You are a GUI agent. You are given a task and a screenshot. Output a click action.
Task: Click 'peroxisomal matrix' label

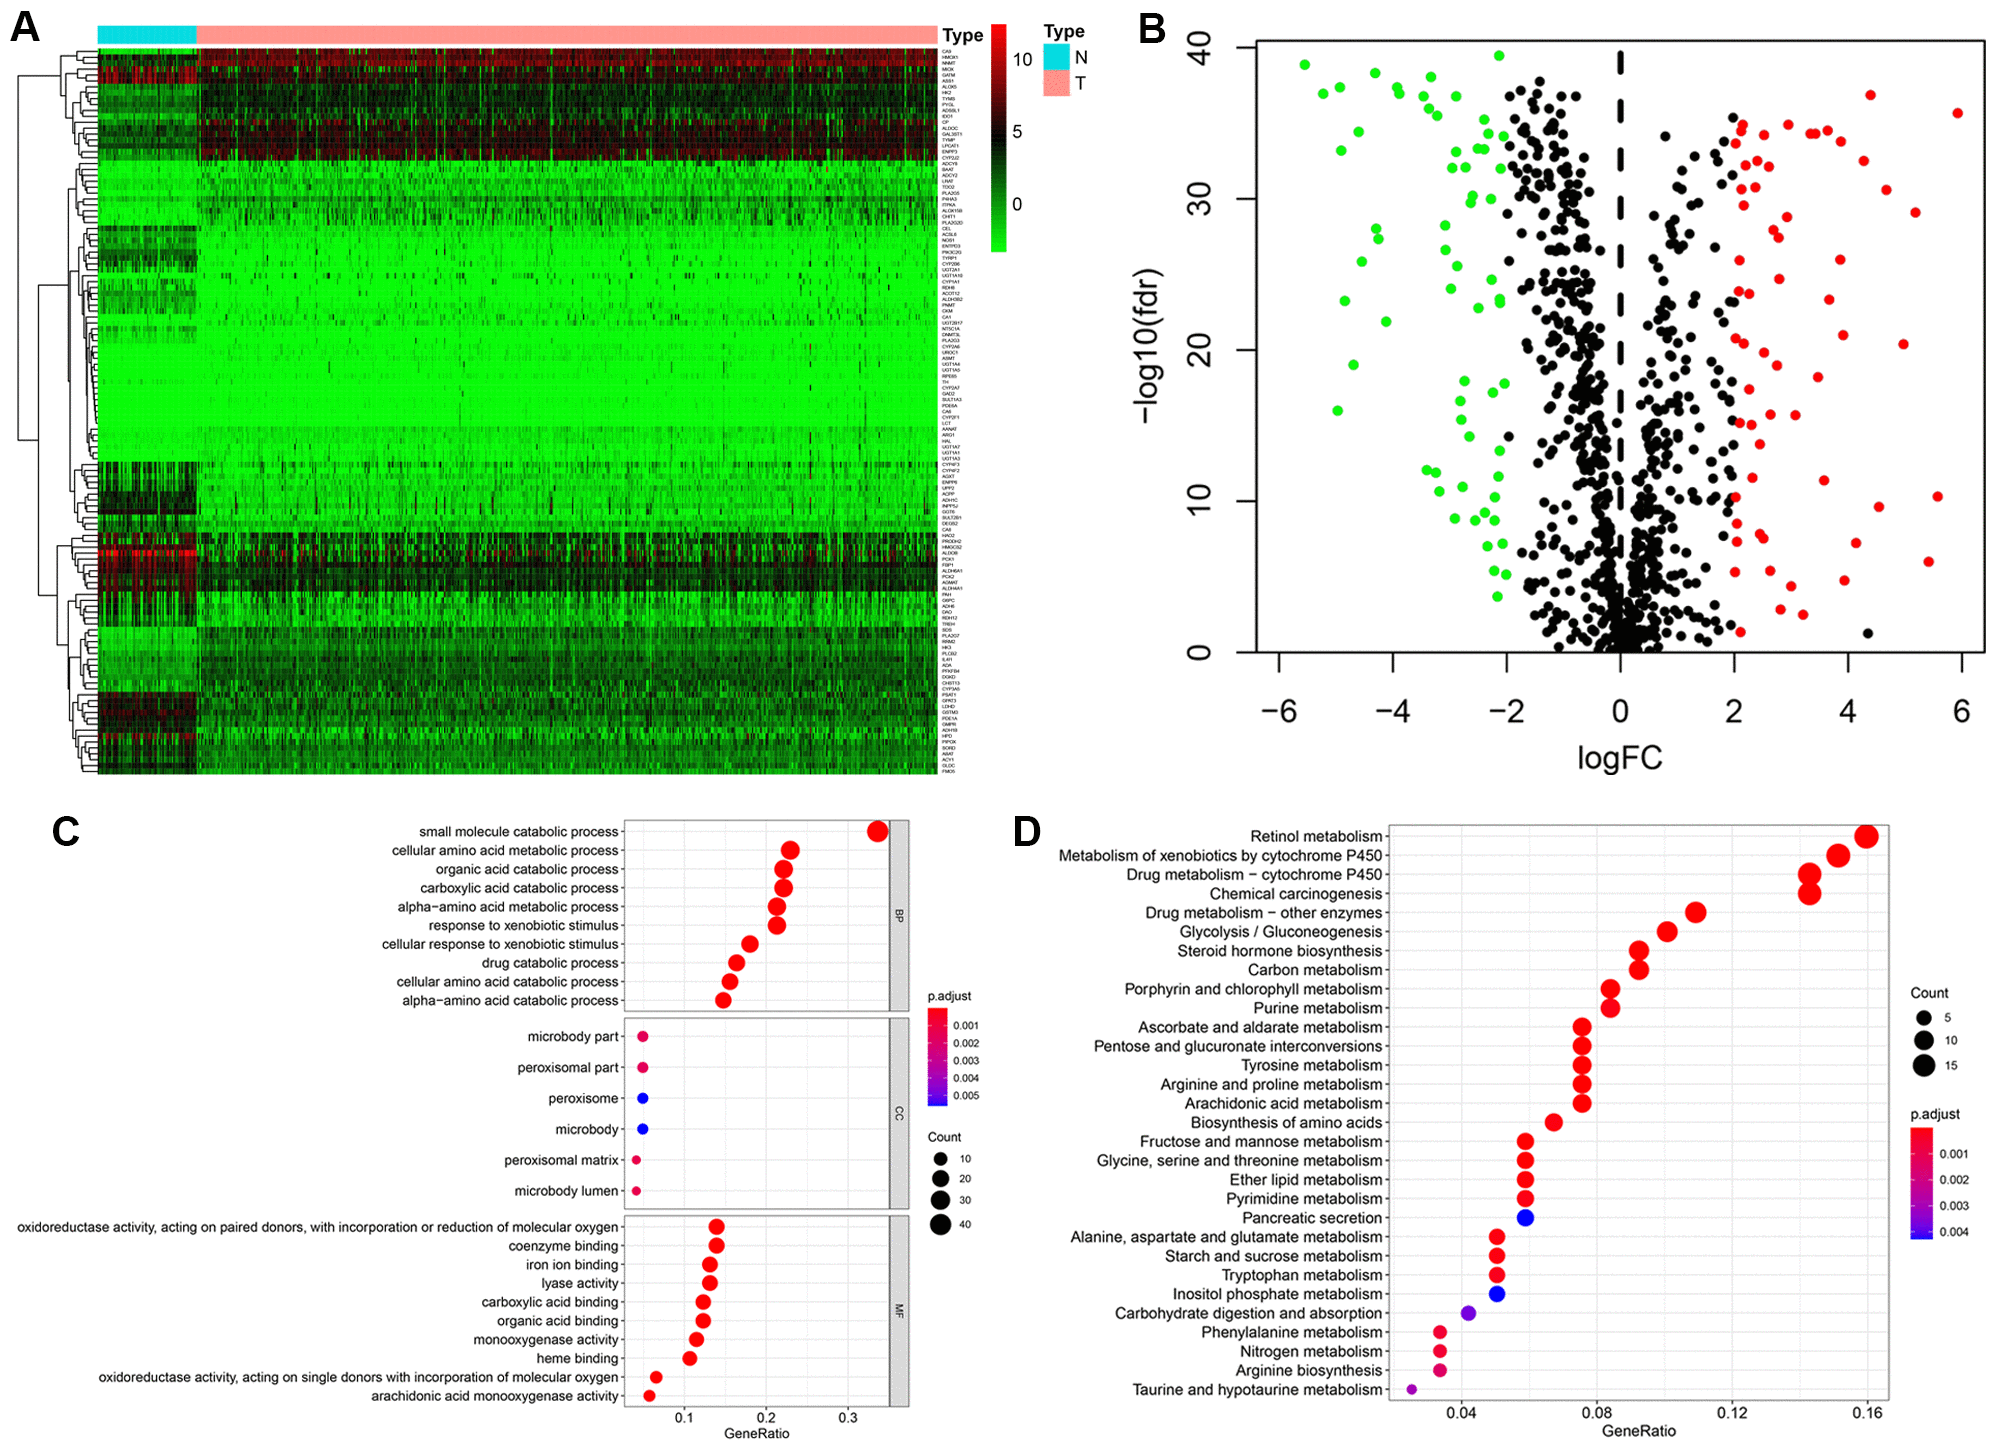click(561, 1160)
